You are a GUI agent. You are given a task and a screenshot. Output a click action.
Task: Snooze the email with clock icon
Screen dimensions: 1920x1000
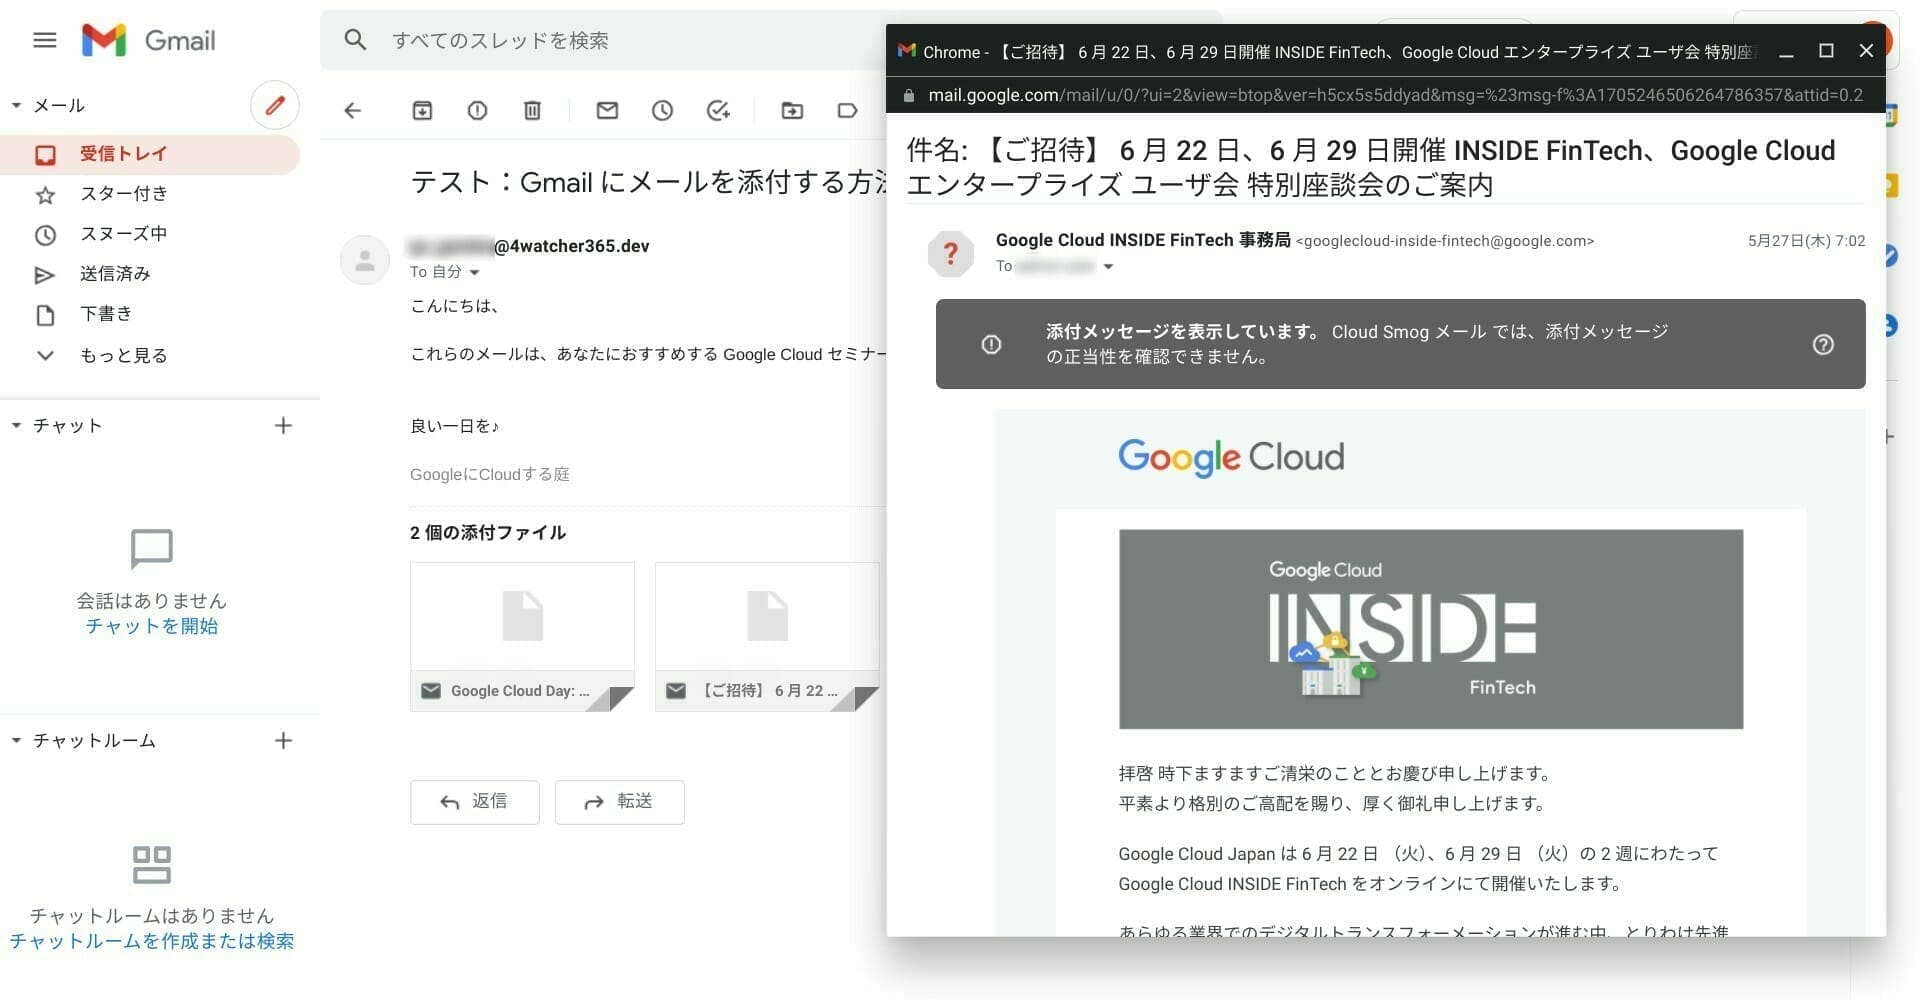662,110
